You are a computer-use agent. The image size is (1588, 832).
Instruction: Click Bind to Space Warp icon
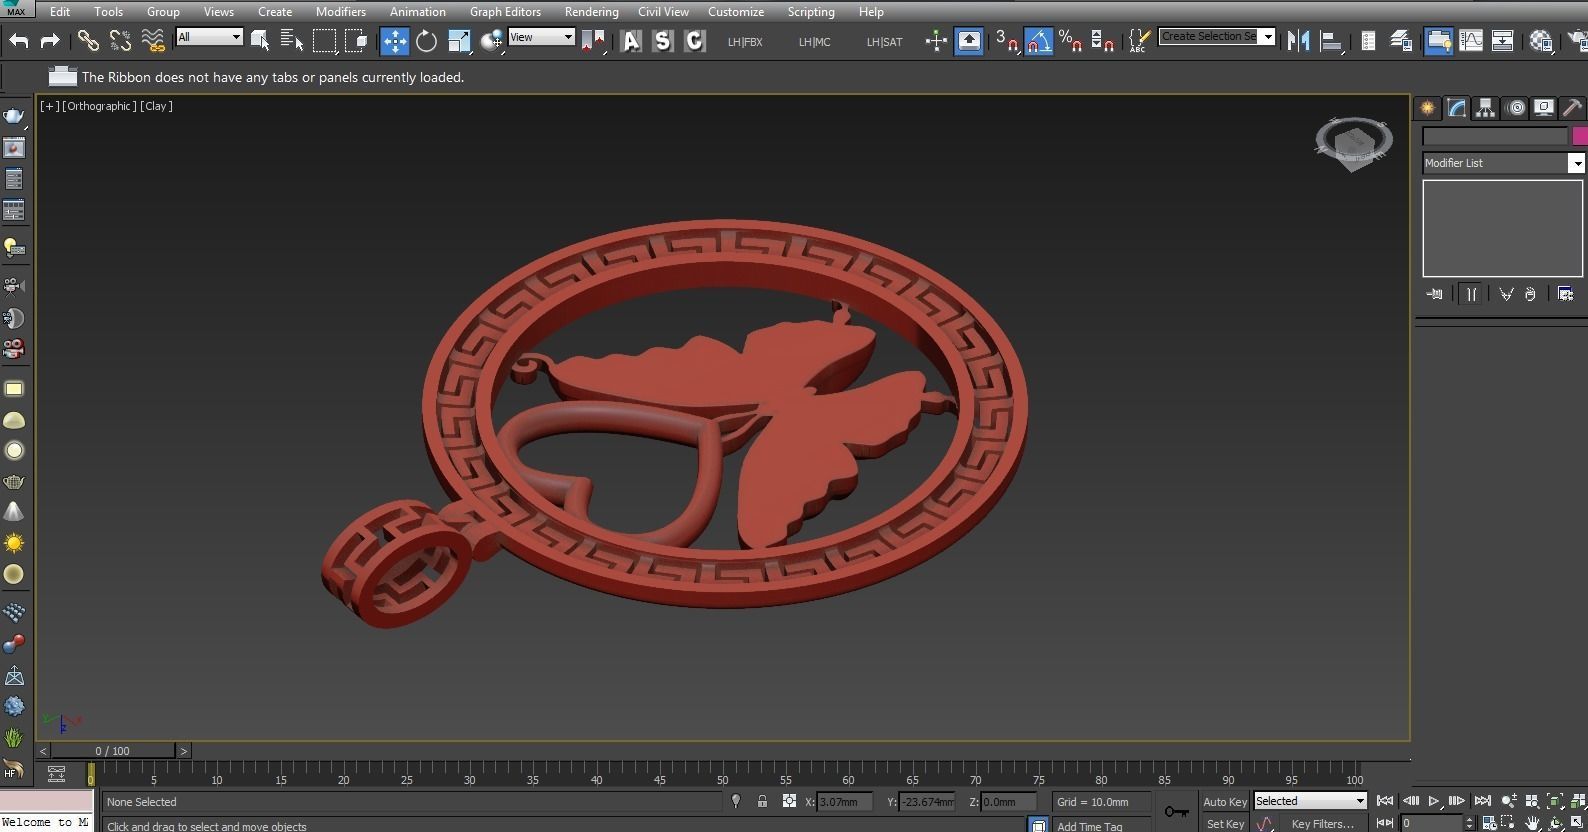click(152, 41)
